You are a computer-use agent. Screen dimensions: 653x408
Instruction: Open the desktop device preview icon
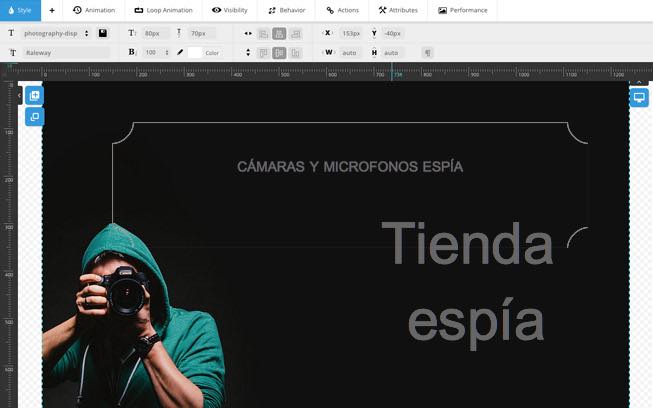coord(639,98)
